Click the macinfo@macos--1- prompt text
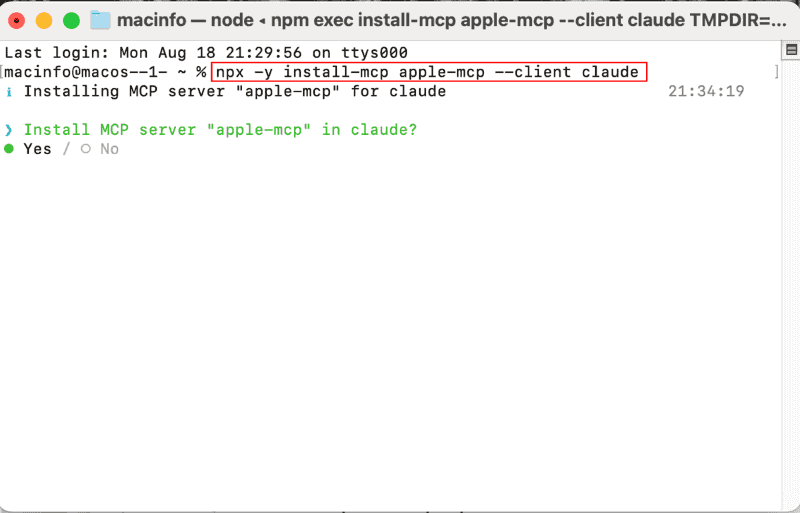This screenshot has width=800, height=513. tap(86, 72)
